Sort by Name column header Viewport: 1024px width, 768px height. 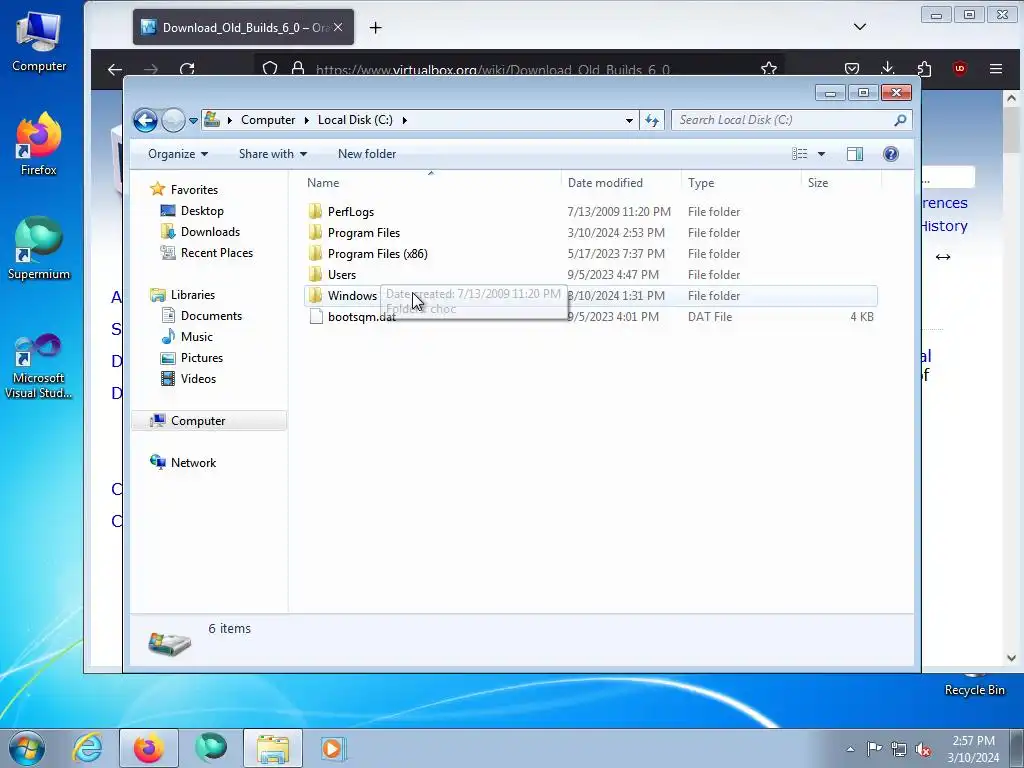[x=431, y=183]
